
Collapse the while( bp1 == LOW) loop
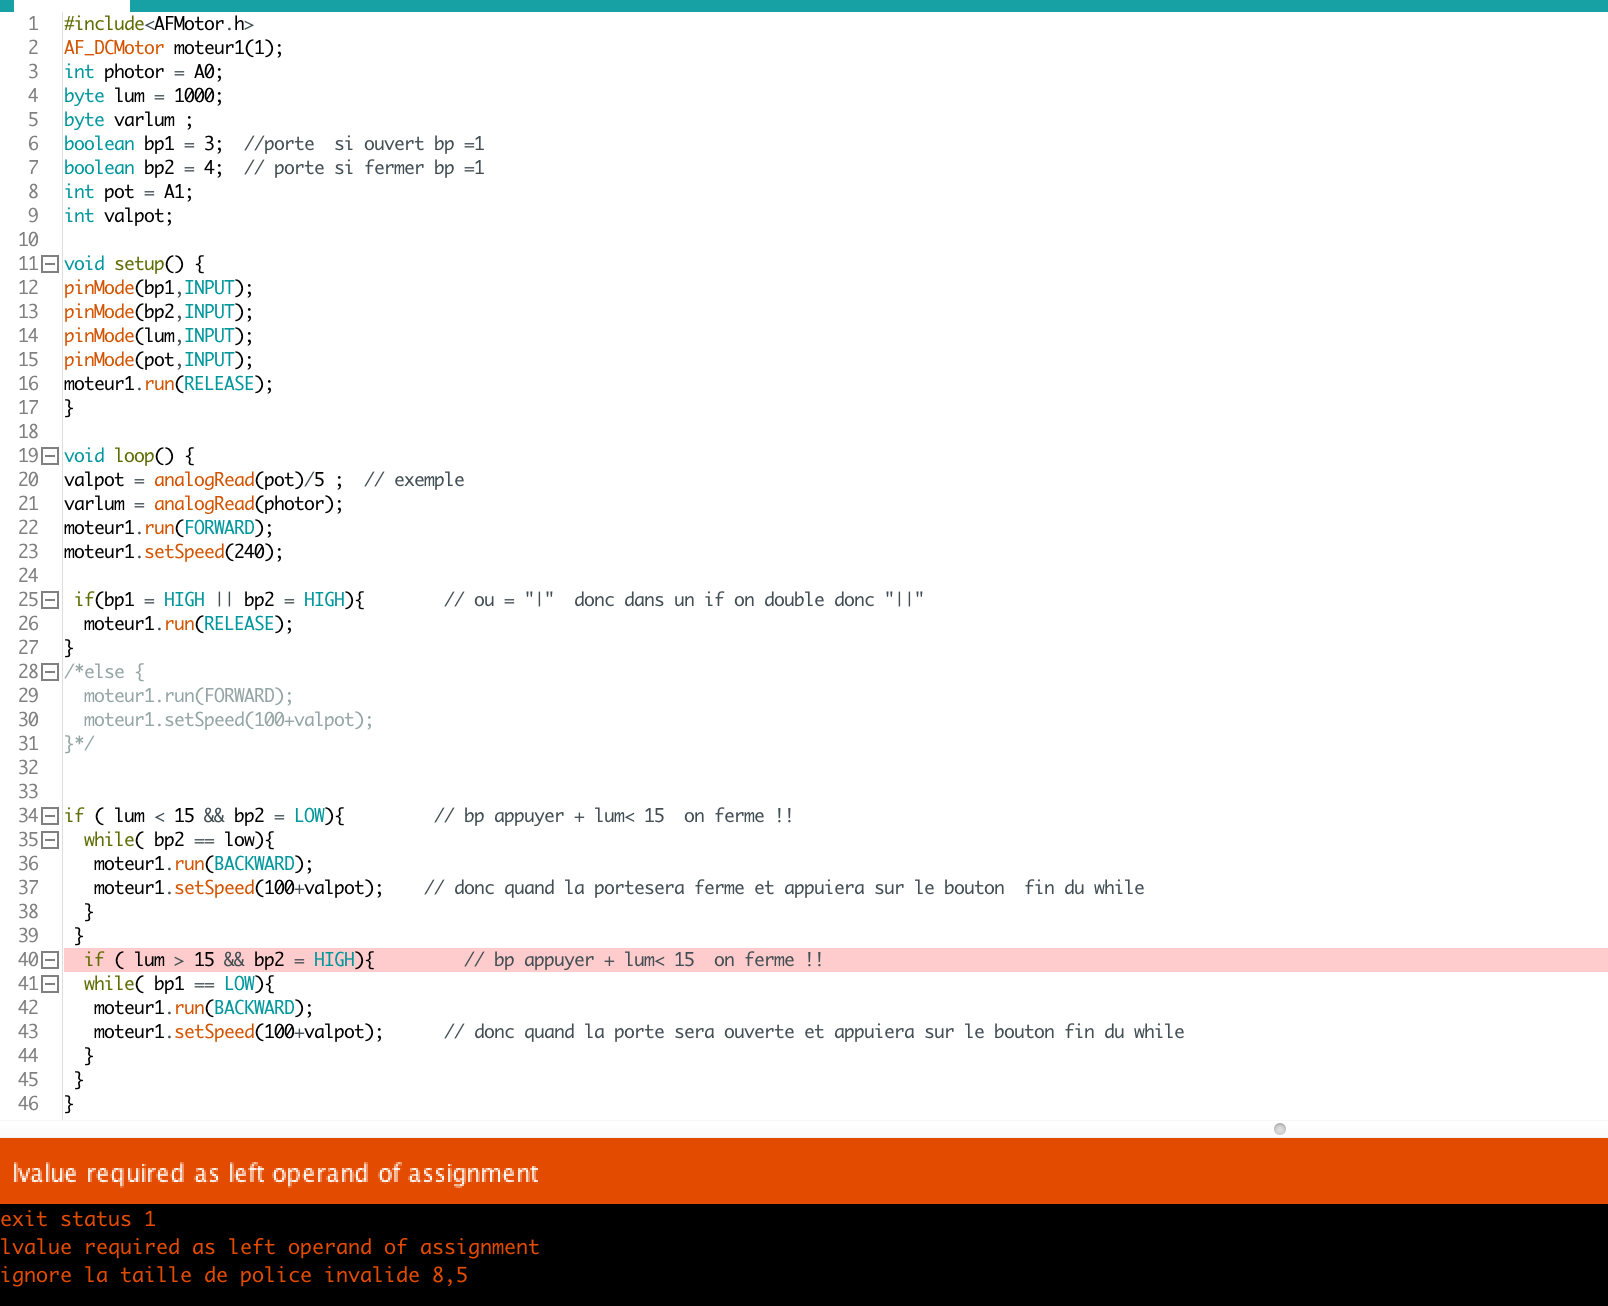pos(49,984)
